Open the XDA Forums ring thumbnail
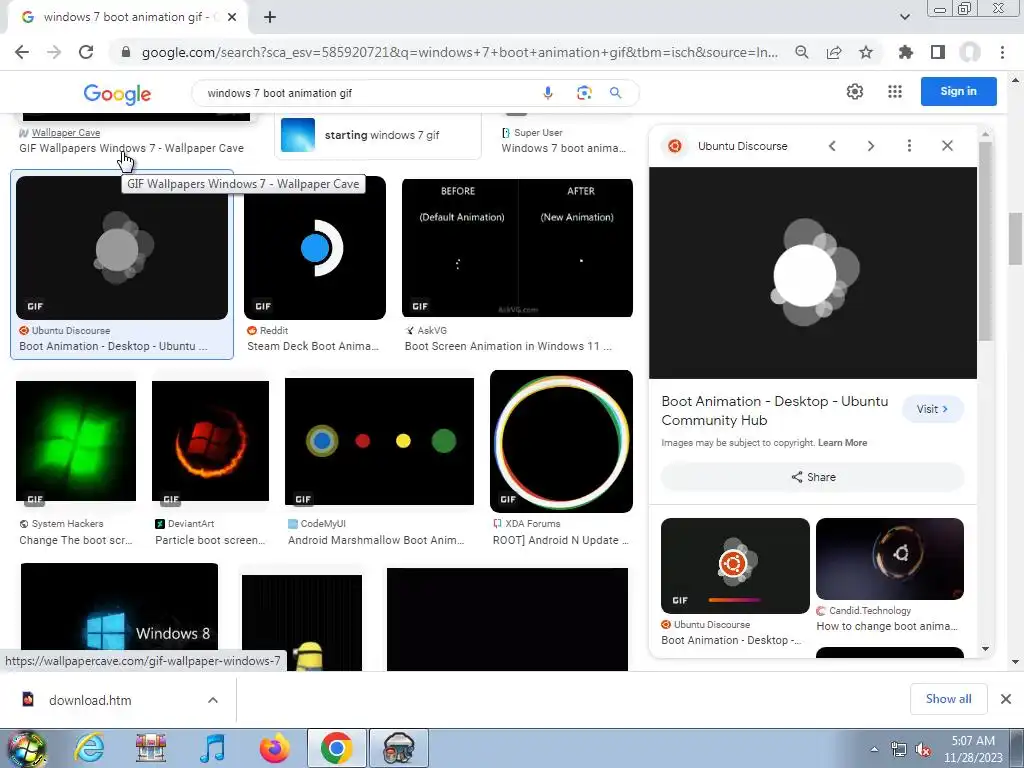Screen dimensions: 1024x768 tap(562, 441)
